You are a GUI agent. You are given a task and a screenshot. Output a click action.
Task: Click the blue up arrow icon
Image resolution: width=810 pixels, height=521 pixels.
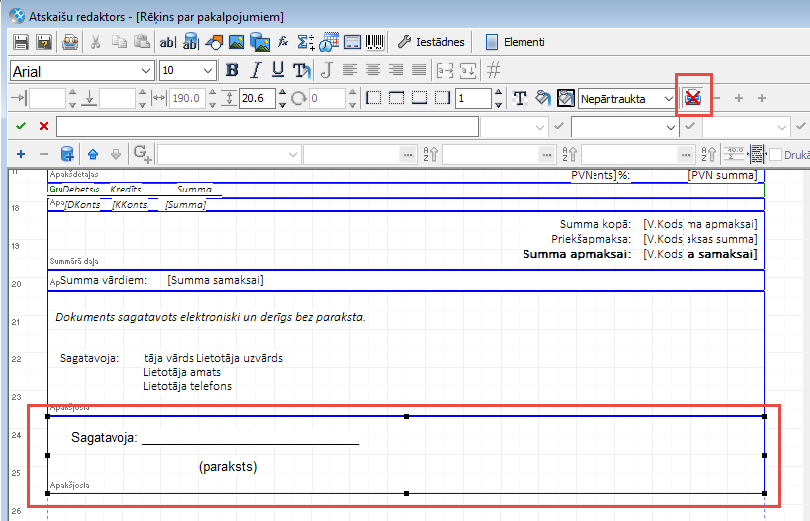[x=93, y=154]
